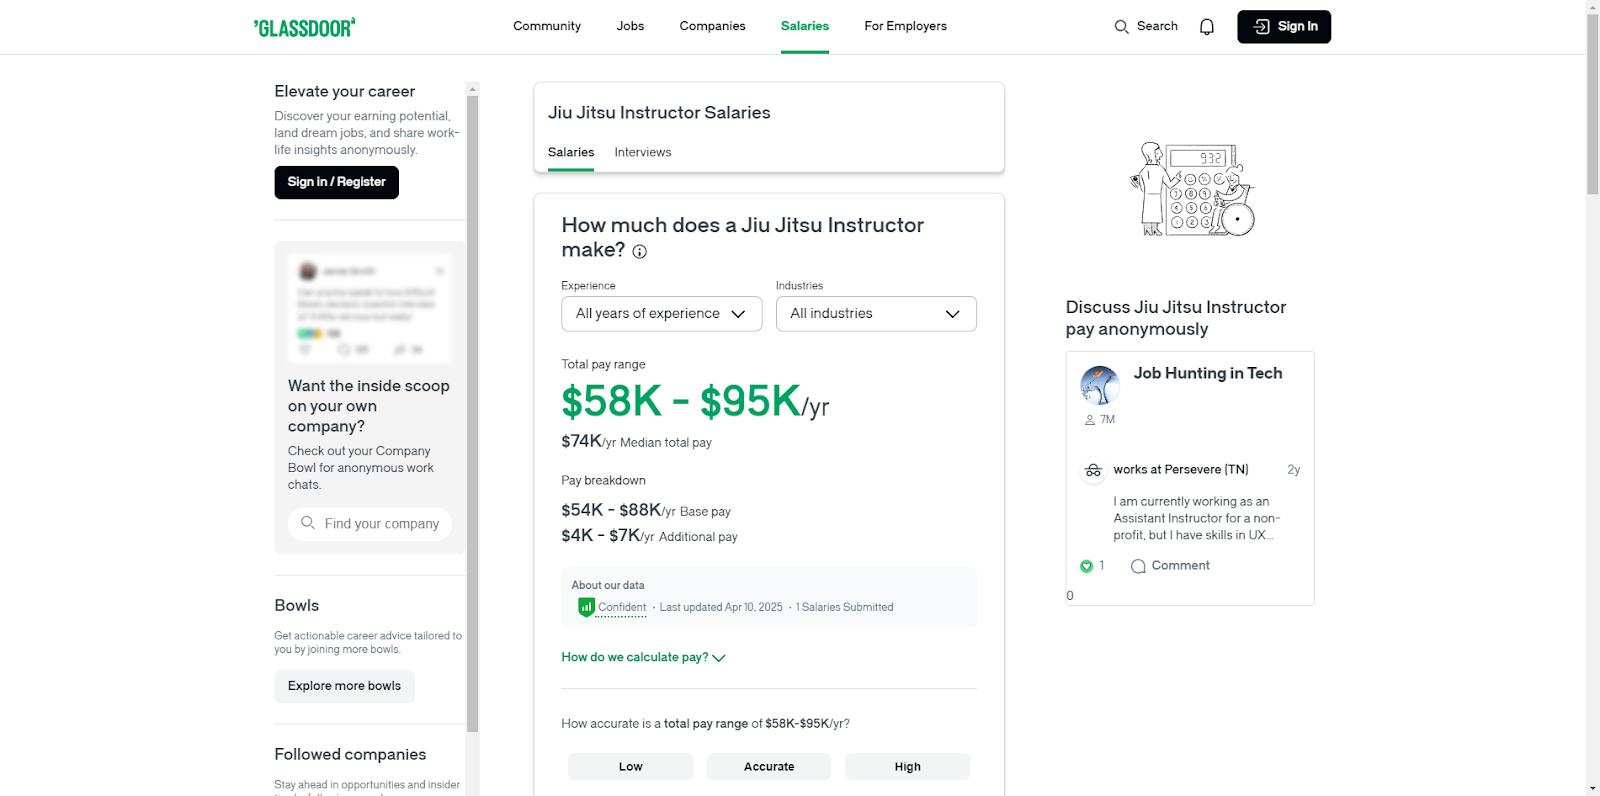This screenshot has height=796, width=1600.
Task: Open For Employers menu
Action: point(905,26)
